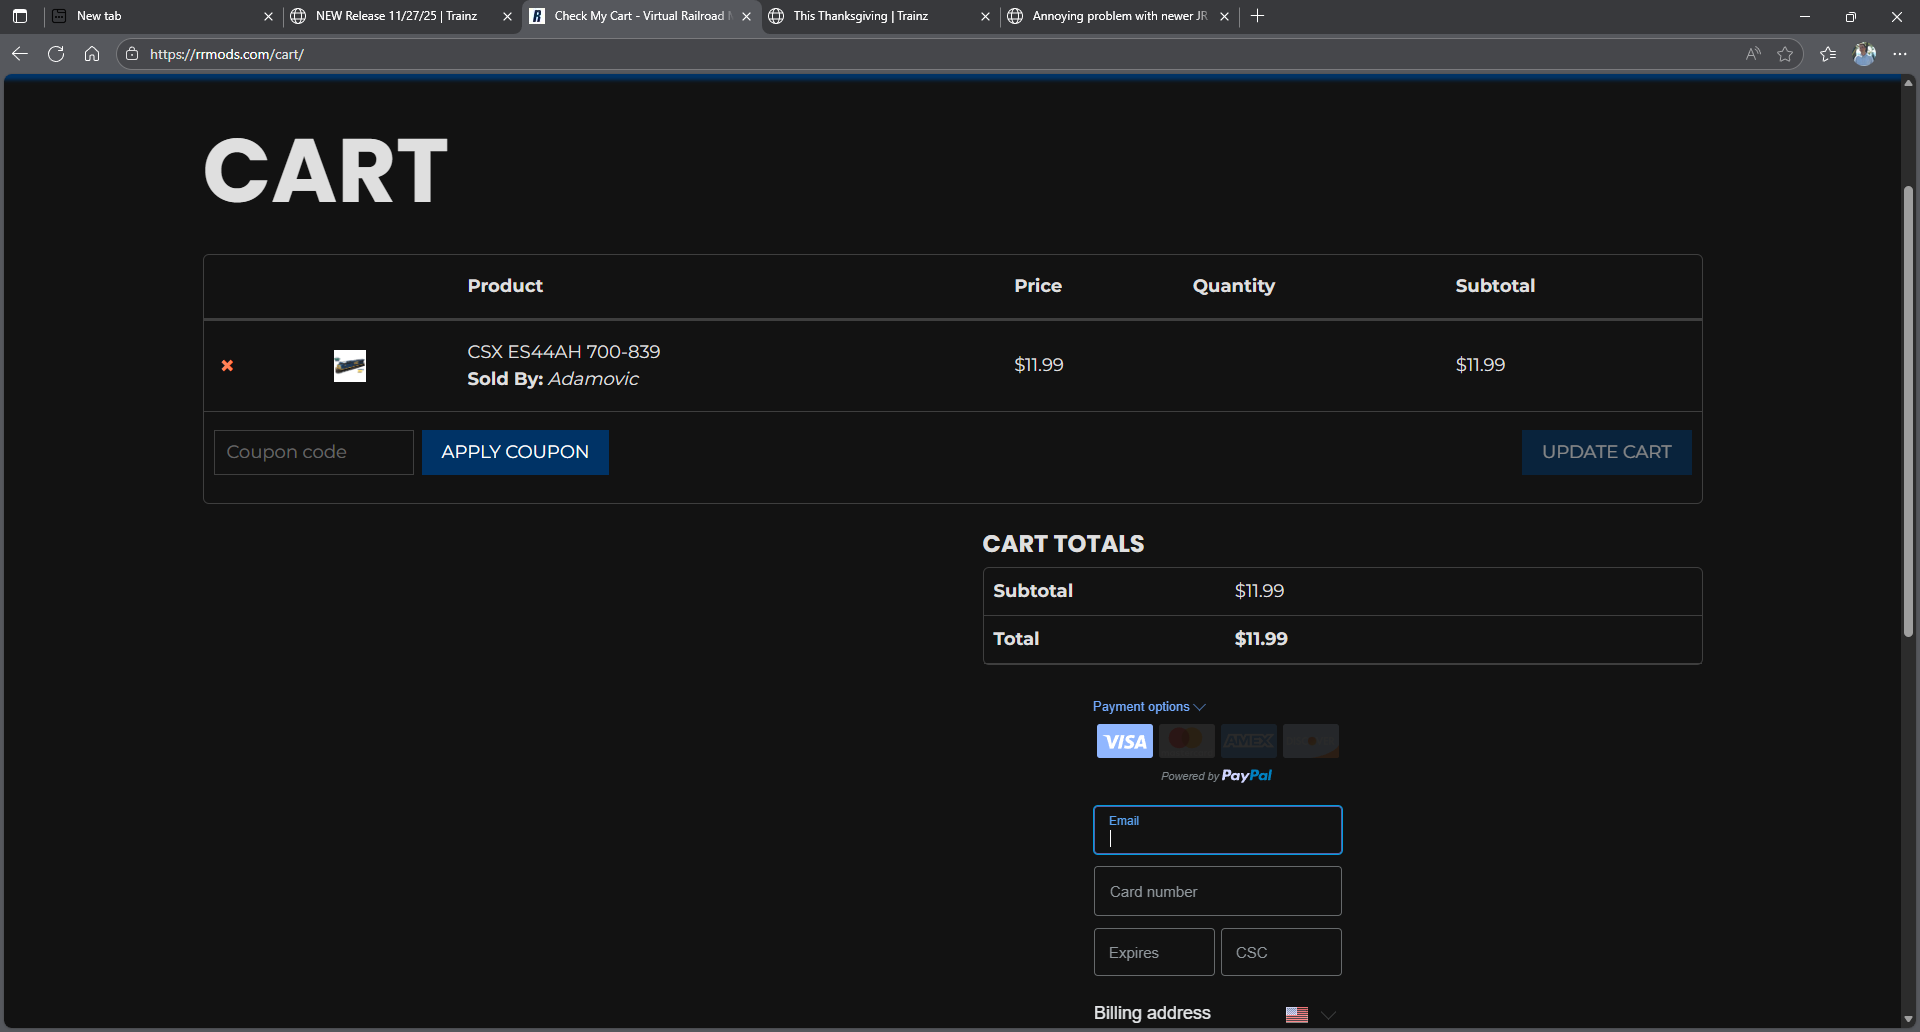The height and width of the screenshot is (1032, 1920).
Task: Open the CSX ES44AH product thumbnail
Action: point(350,366)
